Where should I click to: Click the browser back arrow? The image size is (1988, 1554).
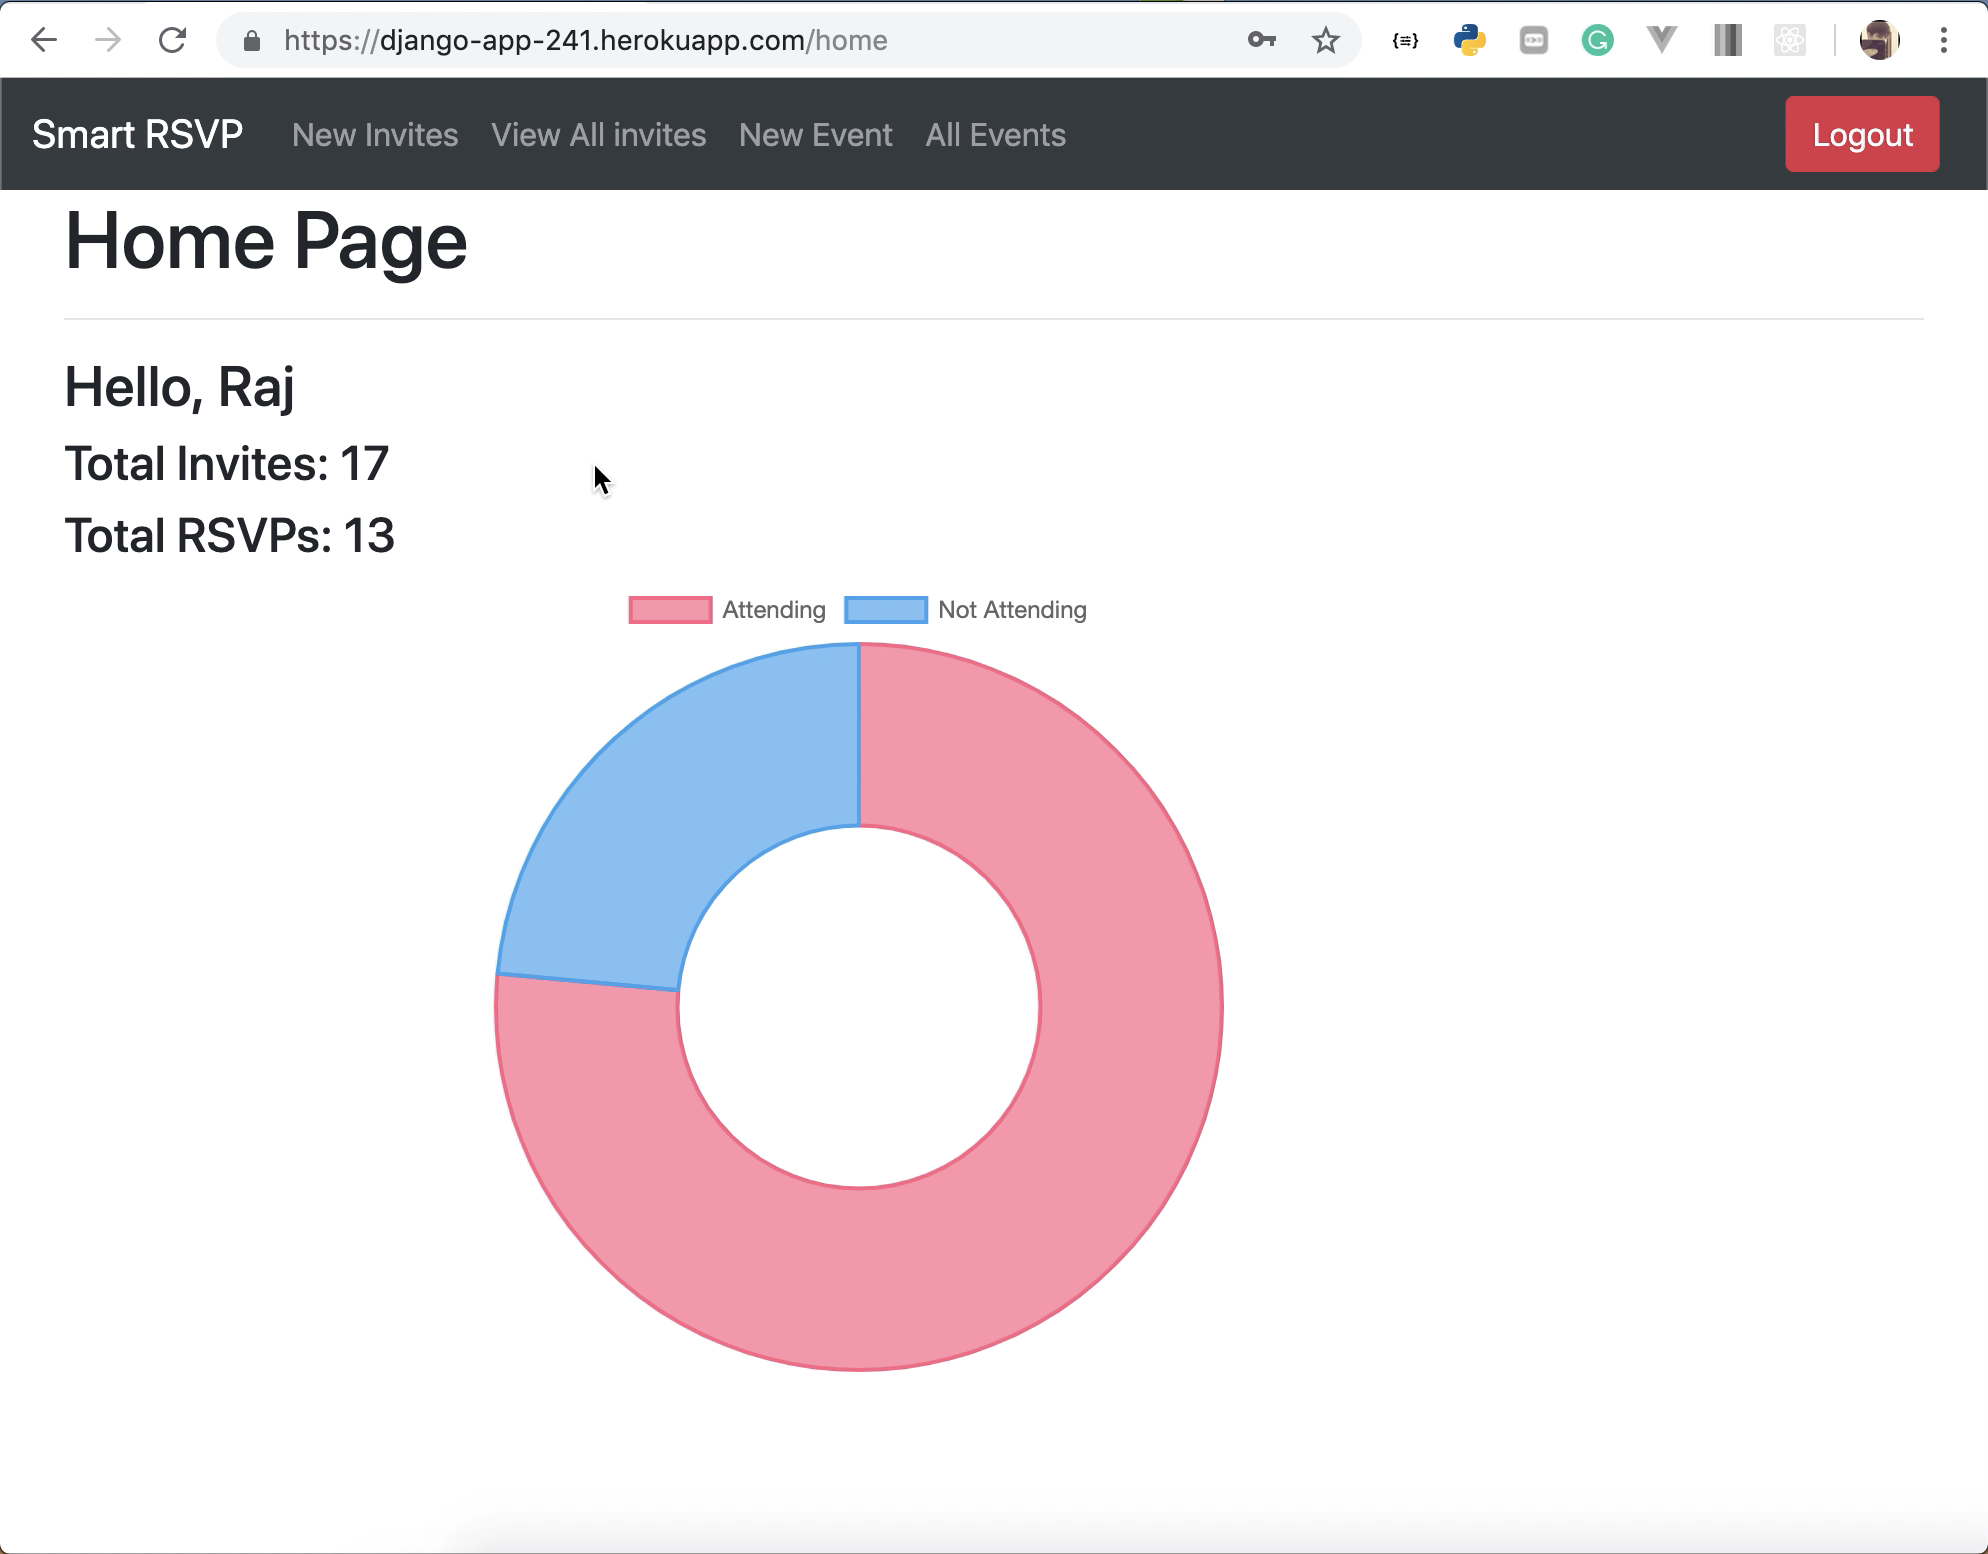pos(44,40)
